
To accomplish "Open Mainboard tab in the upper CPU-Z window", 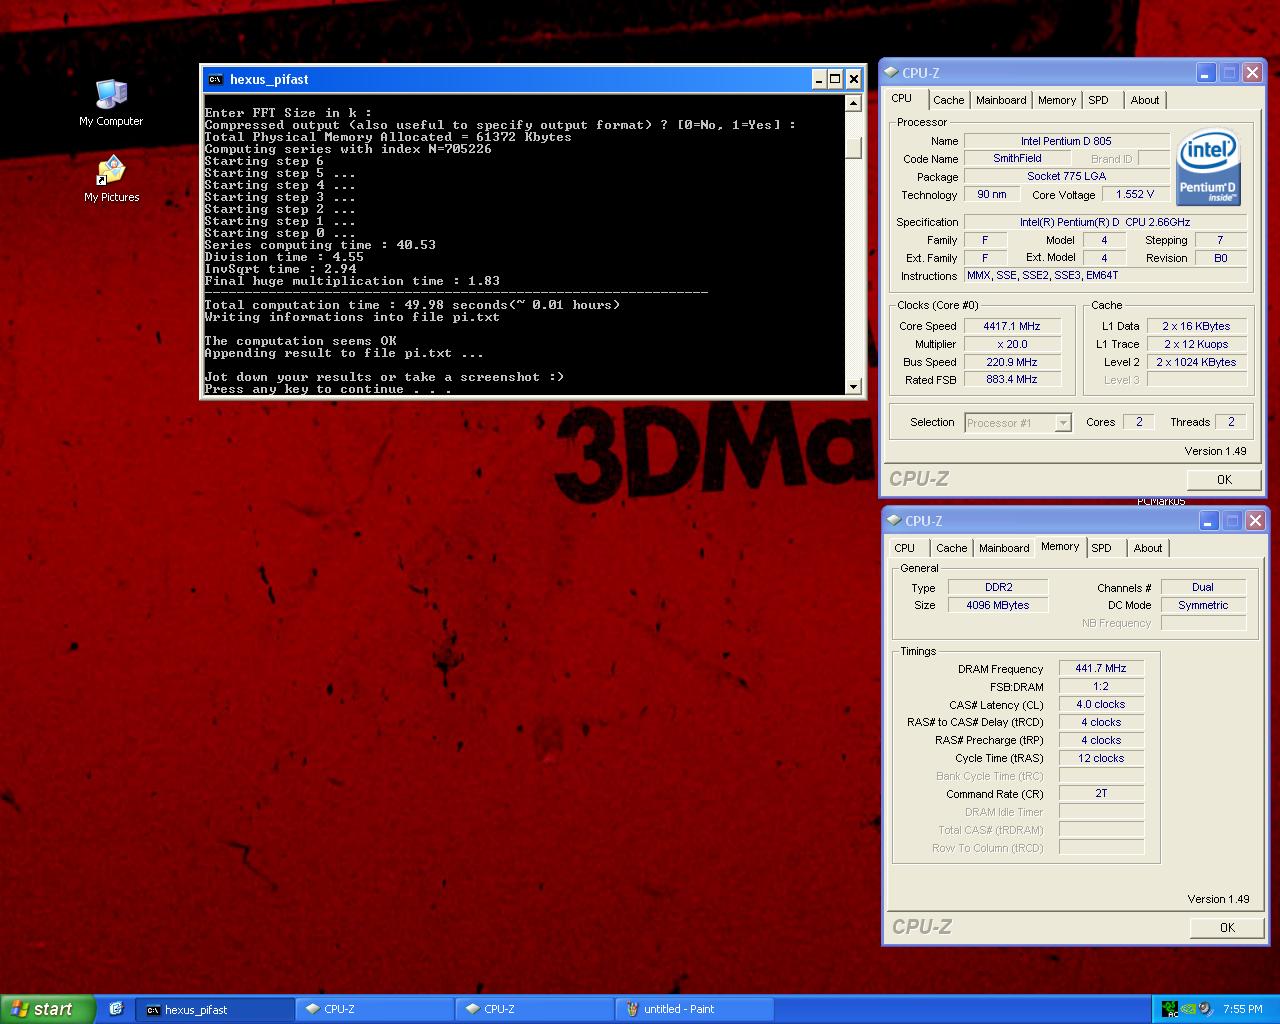I will [x=1001, y=100].
